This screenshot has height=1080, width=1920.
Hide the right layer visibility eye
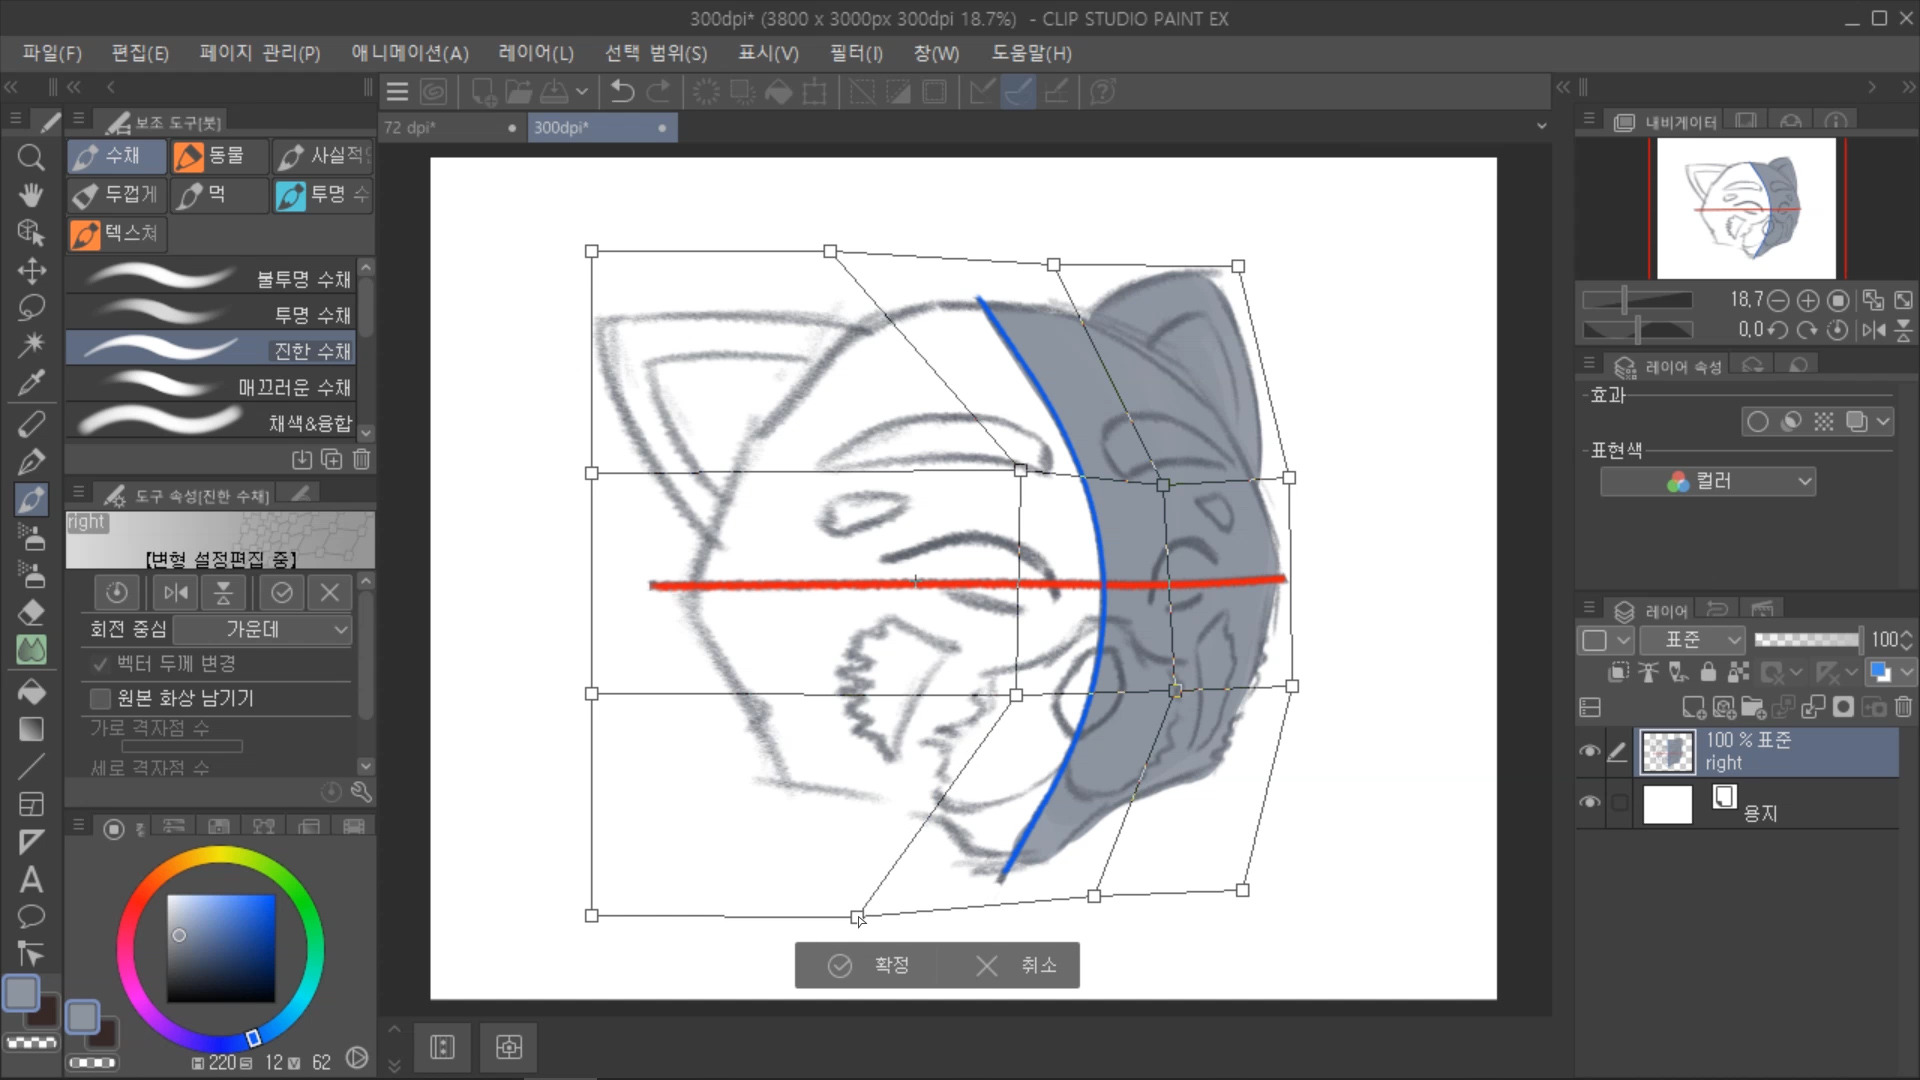pos(1589,751)
